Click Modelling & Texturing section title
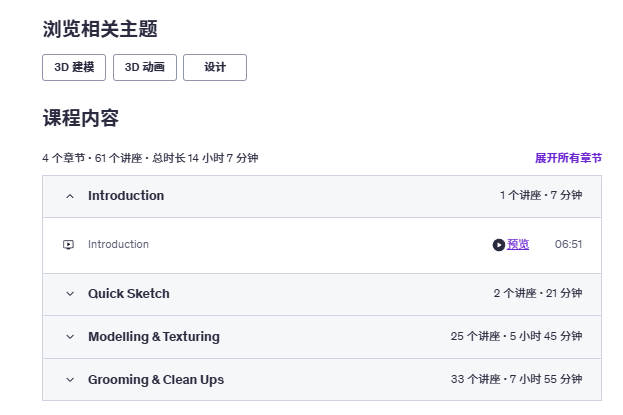 (x=154, y=337)
